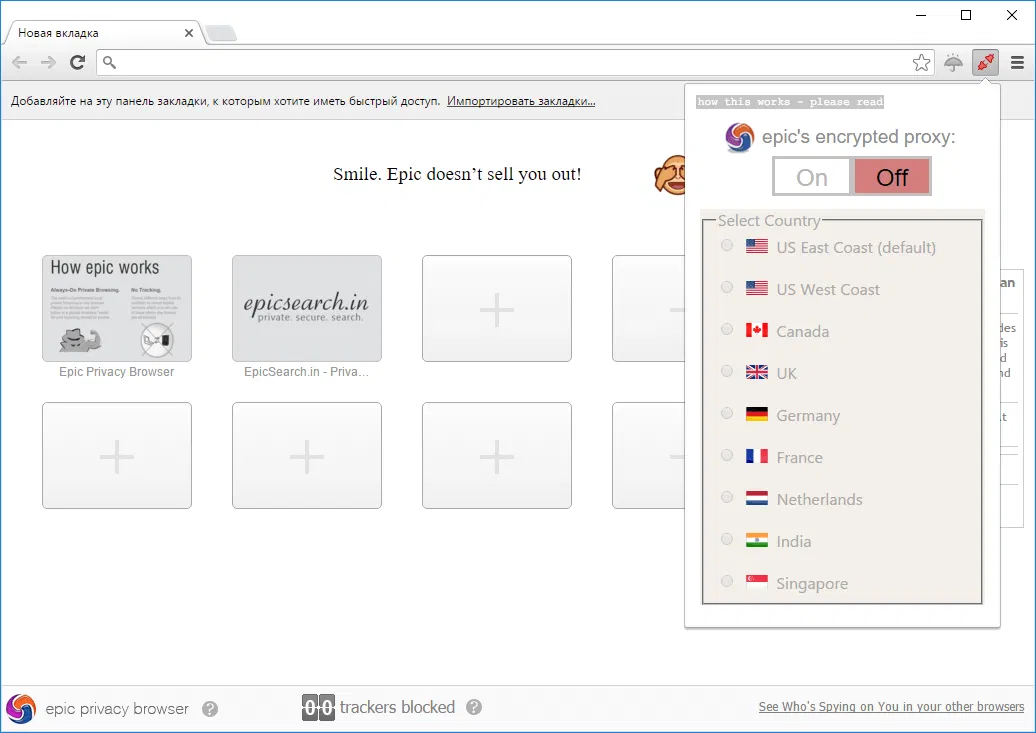The width and height of the screenshot is (1036, 733).
Task: Click the Epic logo in proxy popup
Action: (x=739, y=137)
